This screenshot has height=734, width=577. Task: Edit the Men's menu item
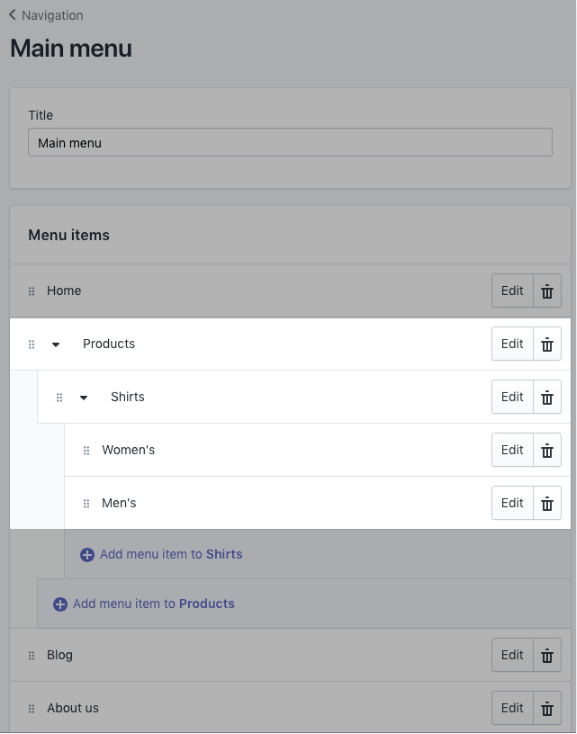tap(512, 503)
